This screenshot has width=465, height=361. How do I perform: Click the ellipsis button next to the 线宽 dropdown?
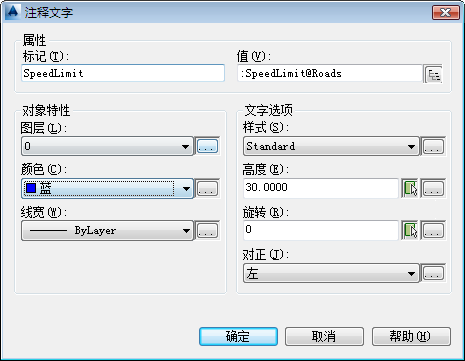point(207,230)
